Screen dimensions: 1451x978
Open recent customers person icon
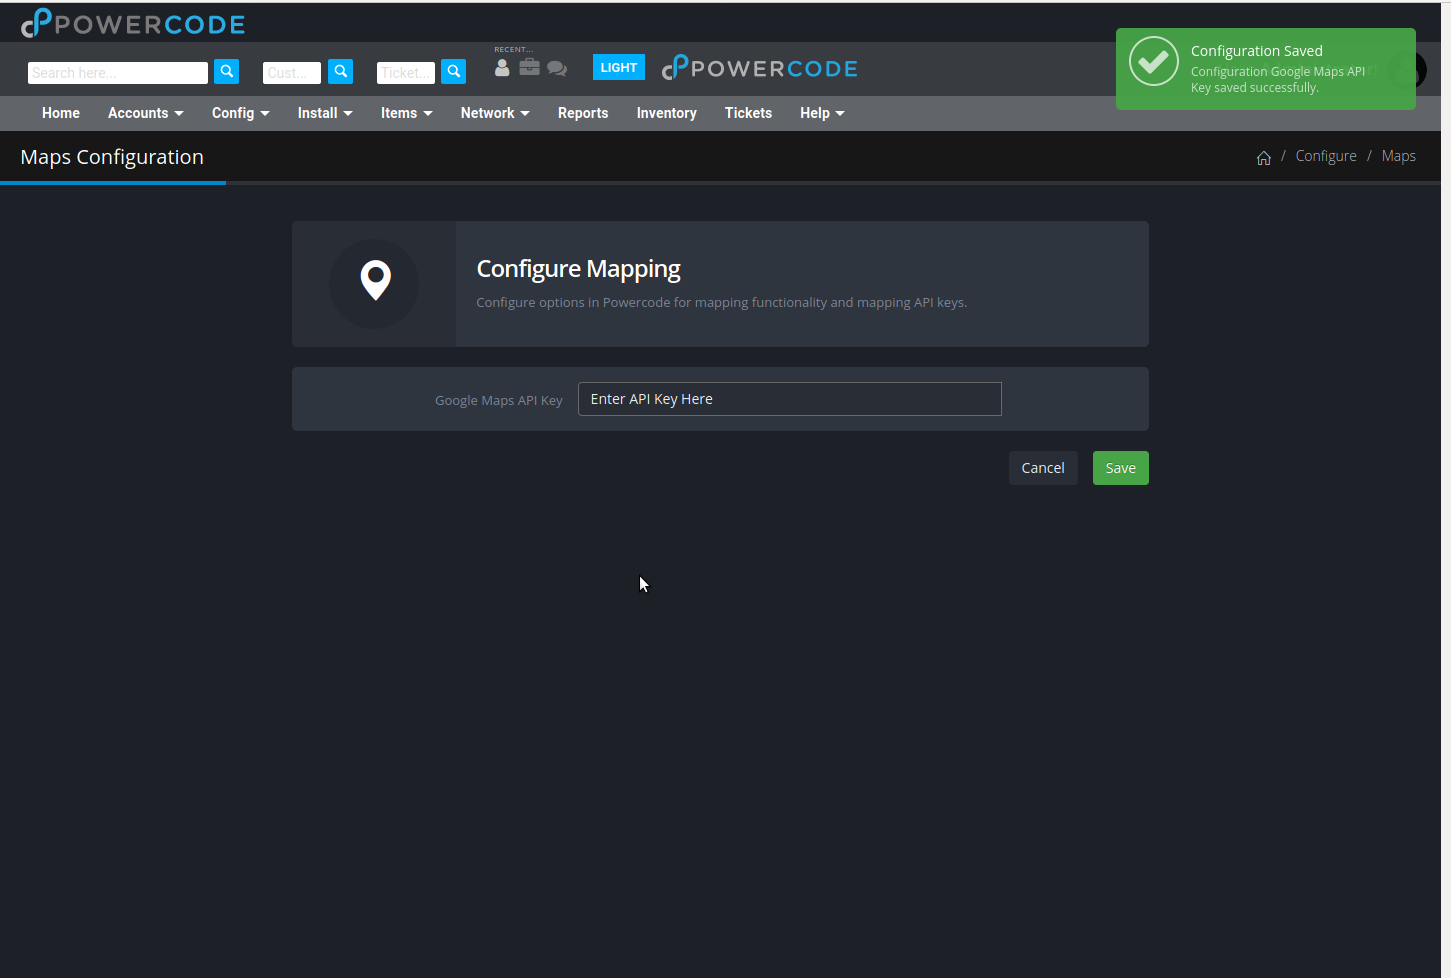pyautogui.click(x=502, y=67)
